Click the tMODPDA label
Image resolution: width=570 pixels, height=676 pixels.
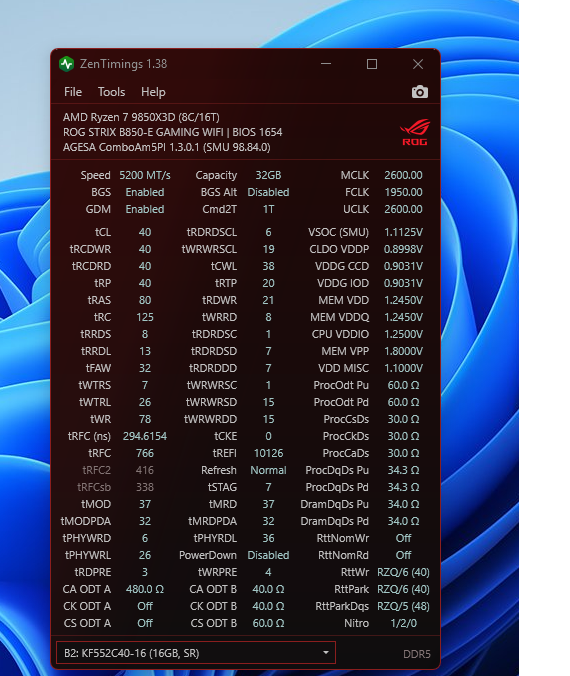86,521
